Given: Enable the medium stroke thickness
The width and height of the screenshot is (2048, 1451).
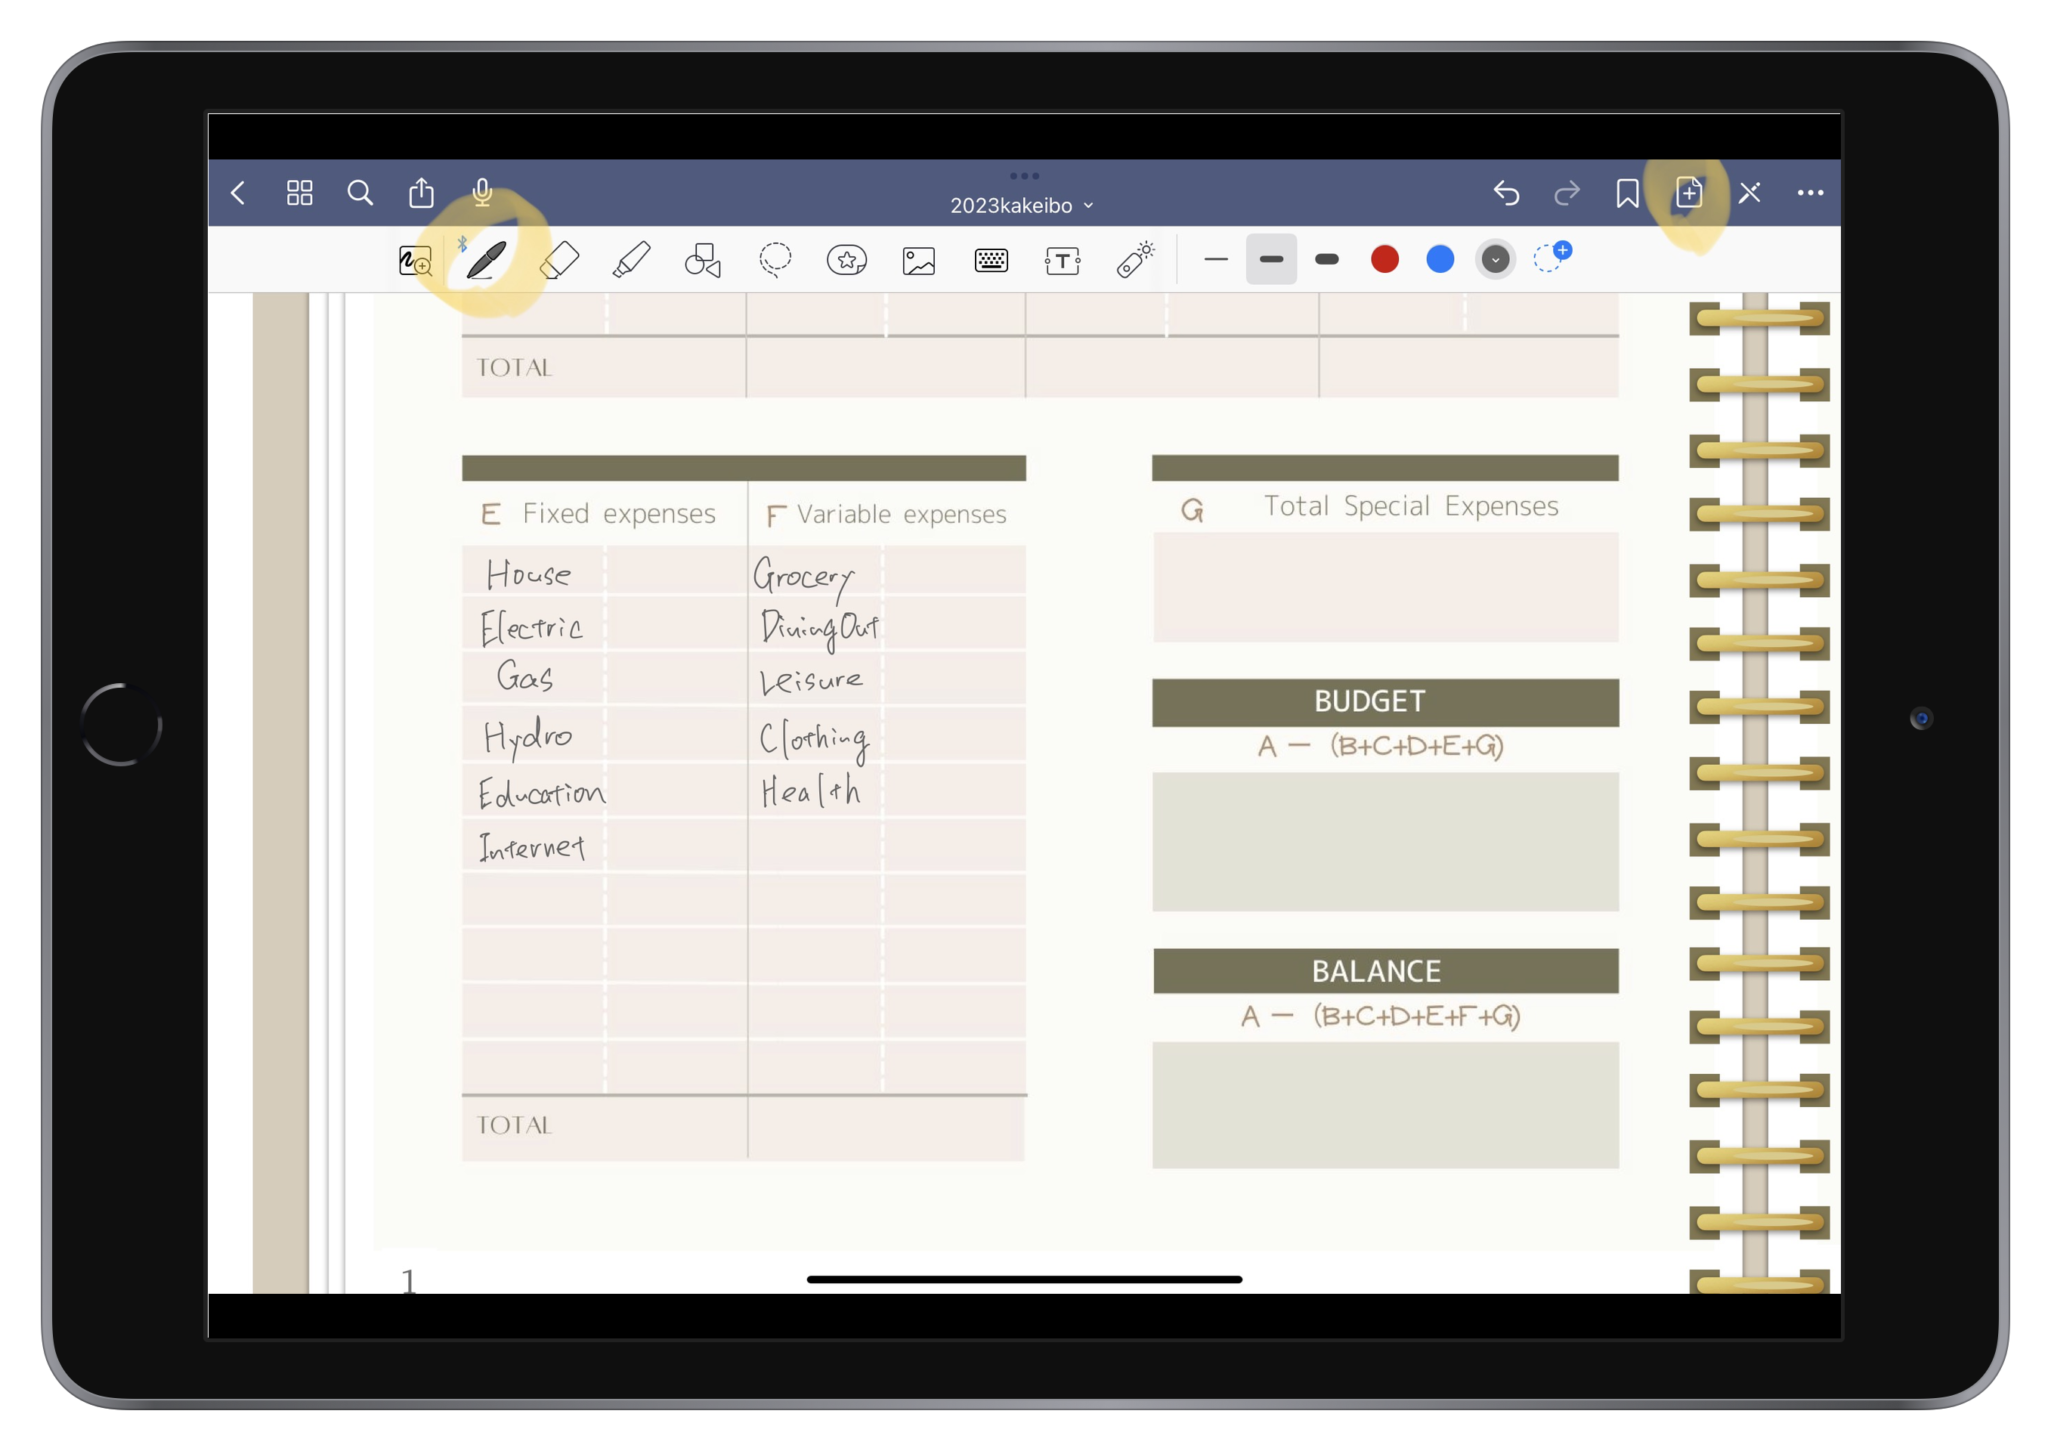Looking at the screenshot, I should [x=1271, y=259].
